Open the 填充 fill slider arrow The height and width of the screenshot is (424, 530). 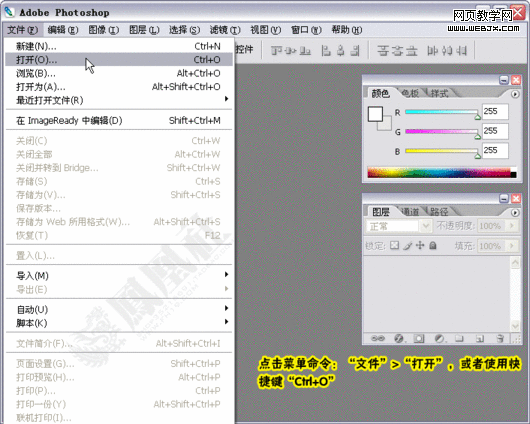point(512,245)
